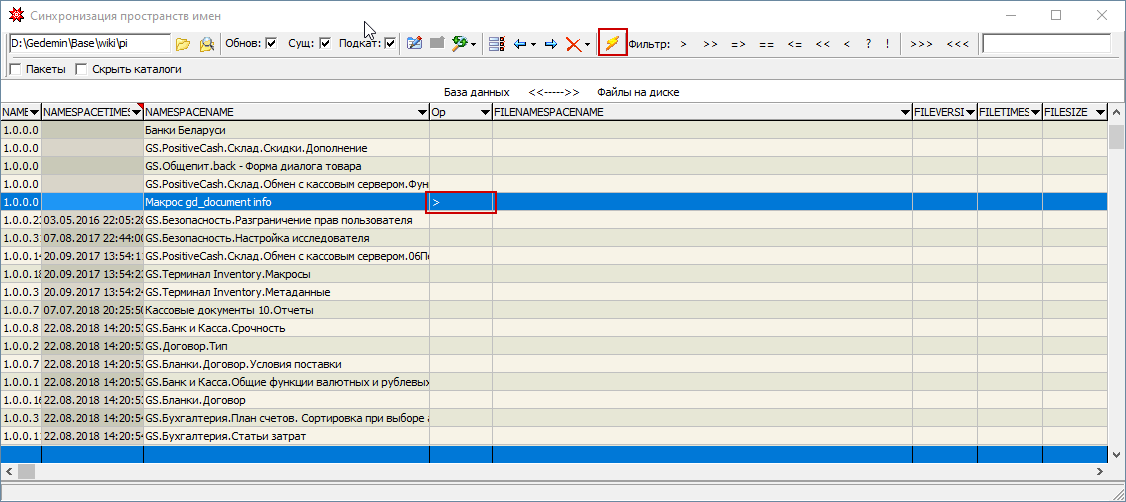Click the vertical scrollbar down arrow
This screenshot has height=502, width=1126.
coord(1117,454)
